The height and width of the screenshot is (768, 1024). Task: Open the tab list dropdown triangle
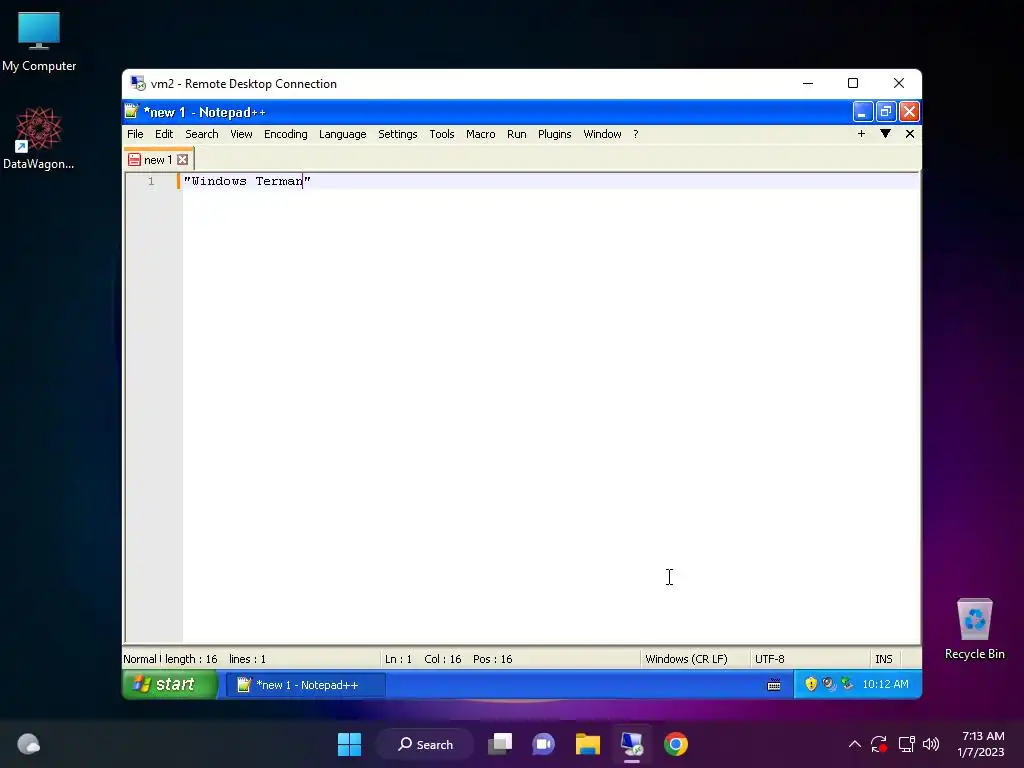coord(886,134)
